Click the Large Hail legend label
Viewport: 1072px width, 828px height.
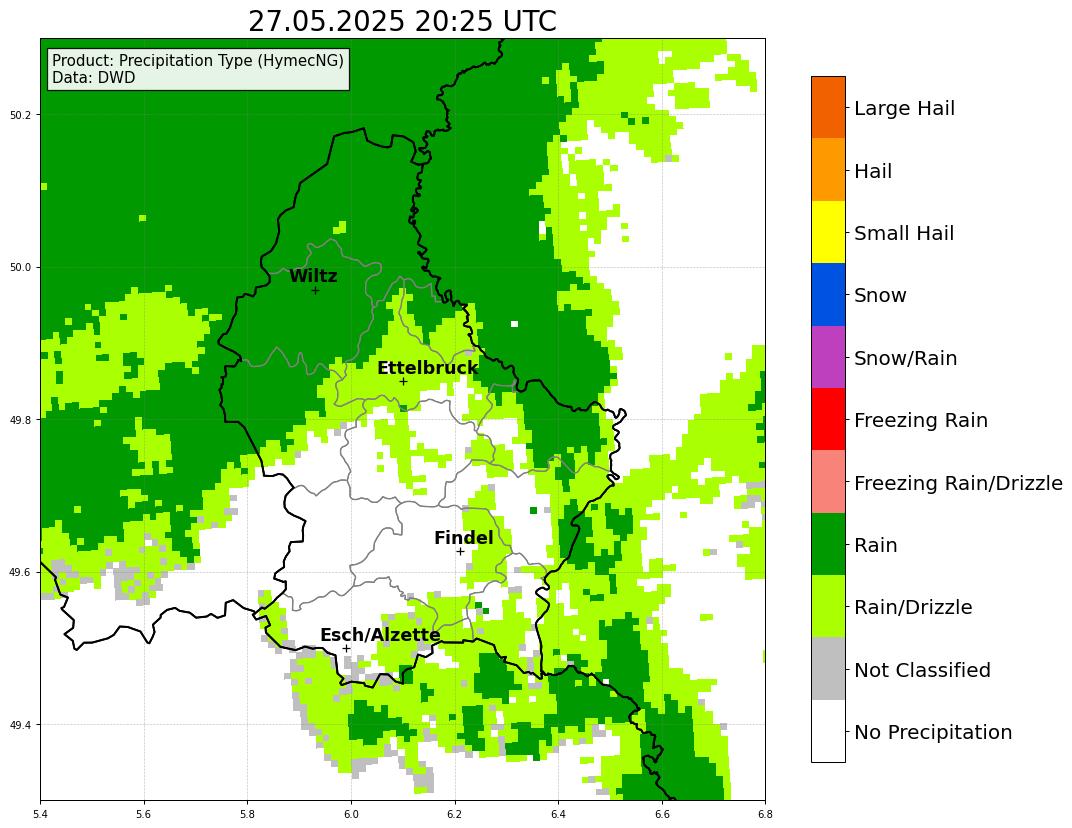point(904,108)
